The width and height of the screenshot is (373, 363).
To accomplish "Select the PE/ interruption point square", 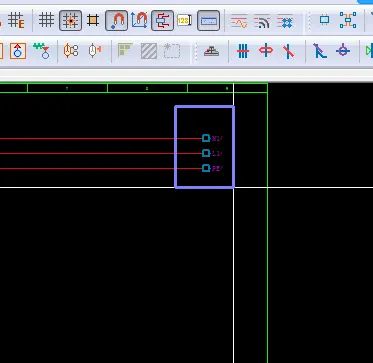I will (206, 168).
